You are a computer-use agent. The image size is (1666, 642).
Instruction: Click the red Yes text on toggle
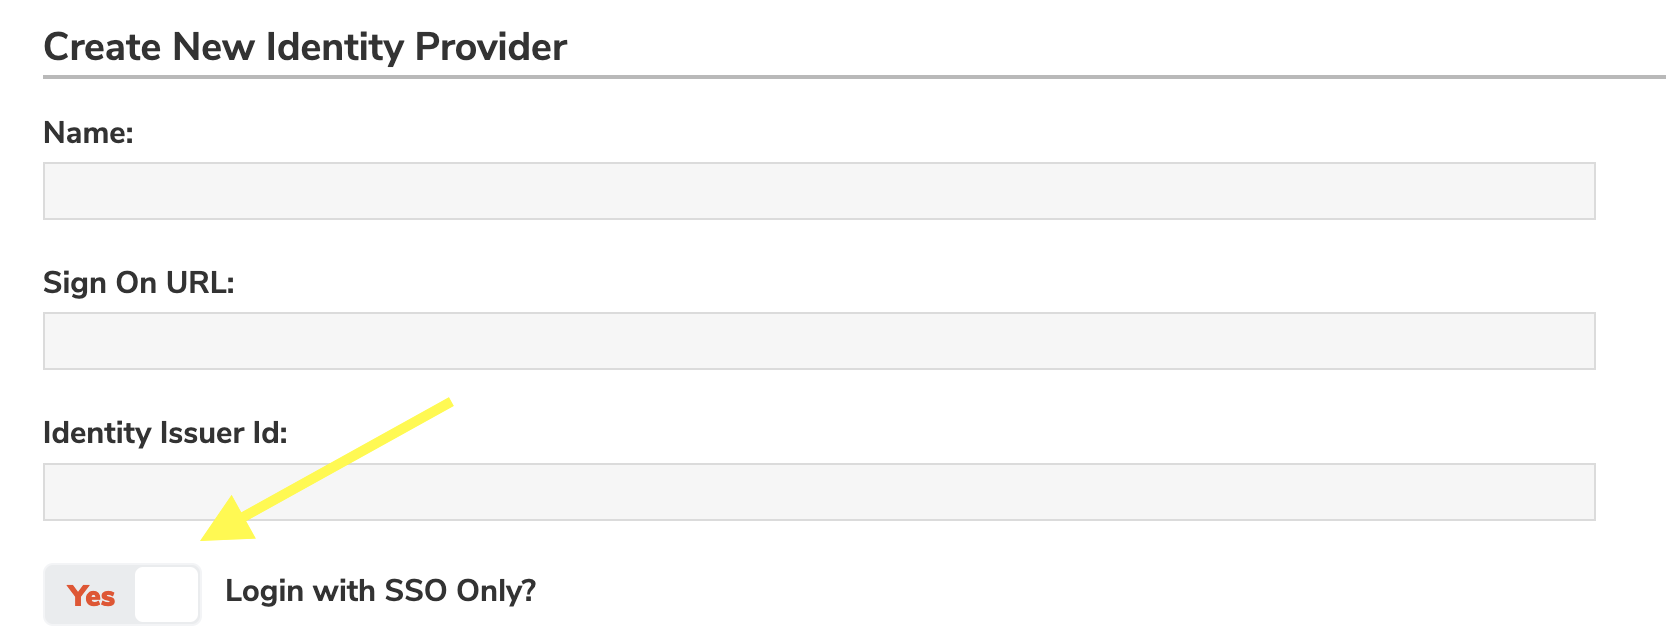[x=91, y=596]
